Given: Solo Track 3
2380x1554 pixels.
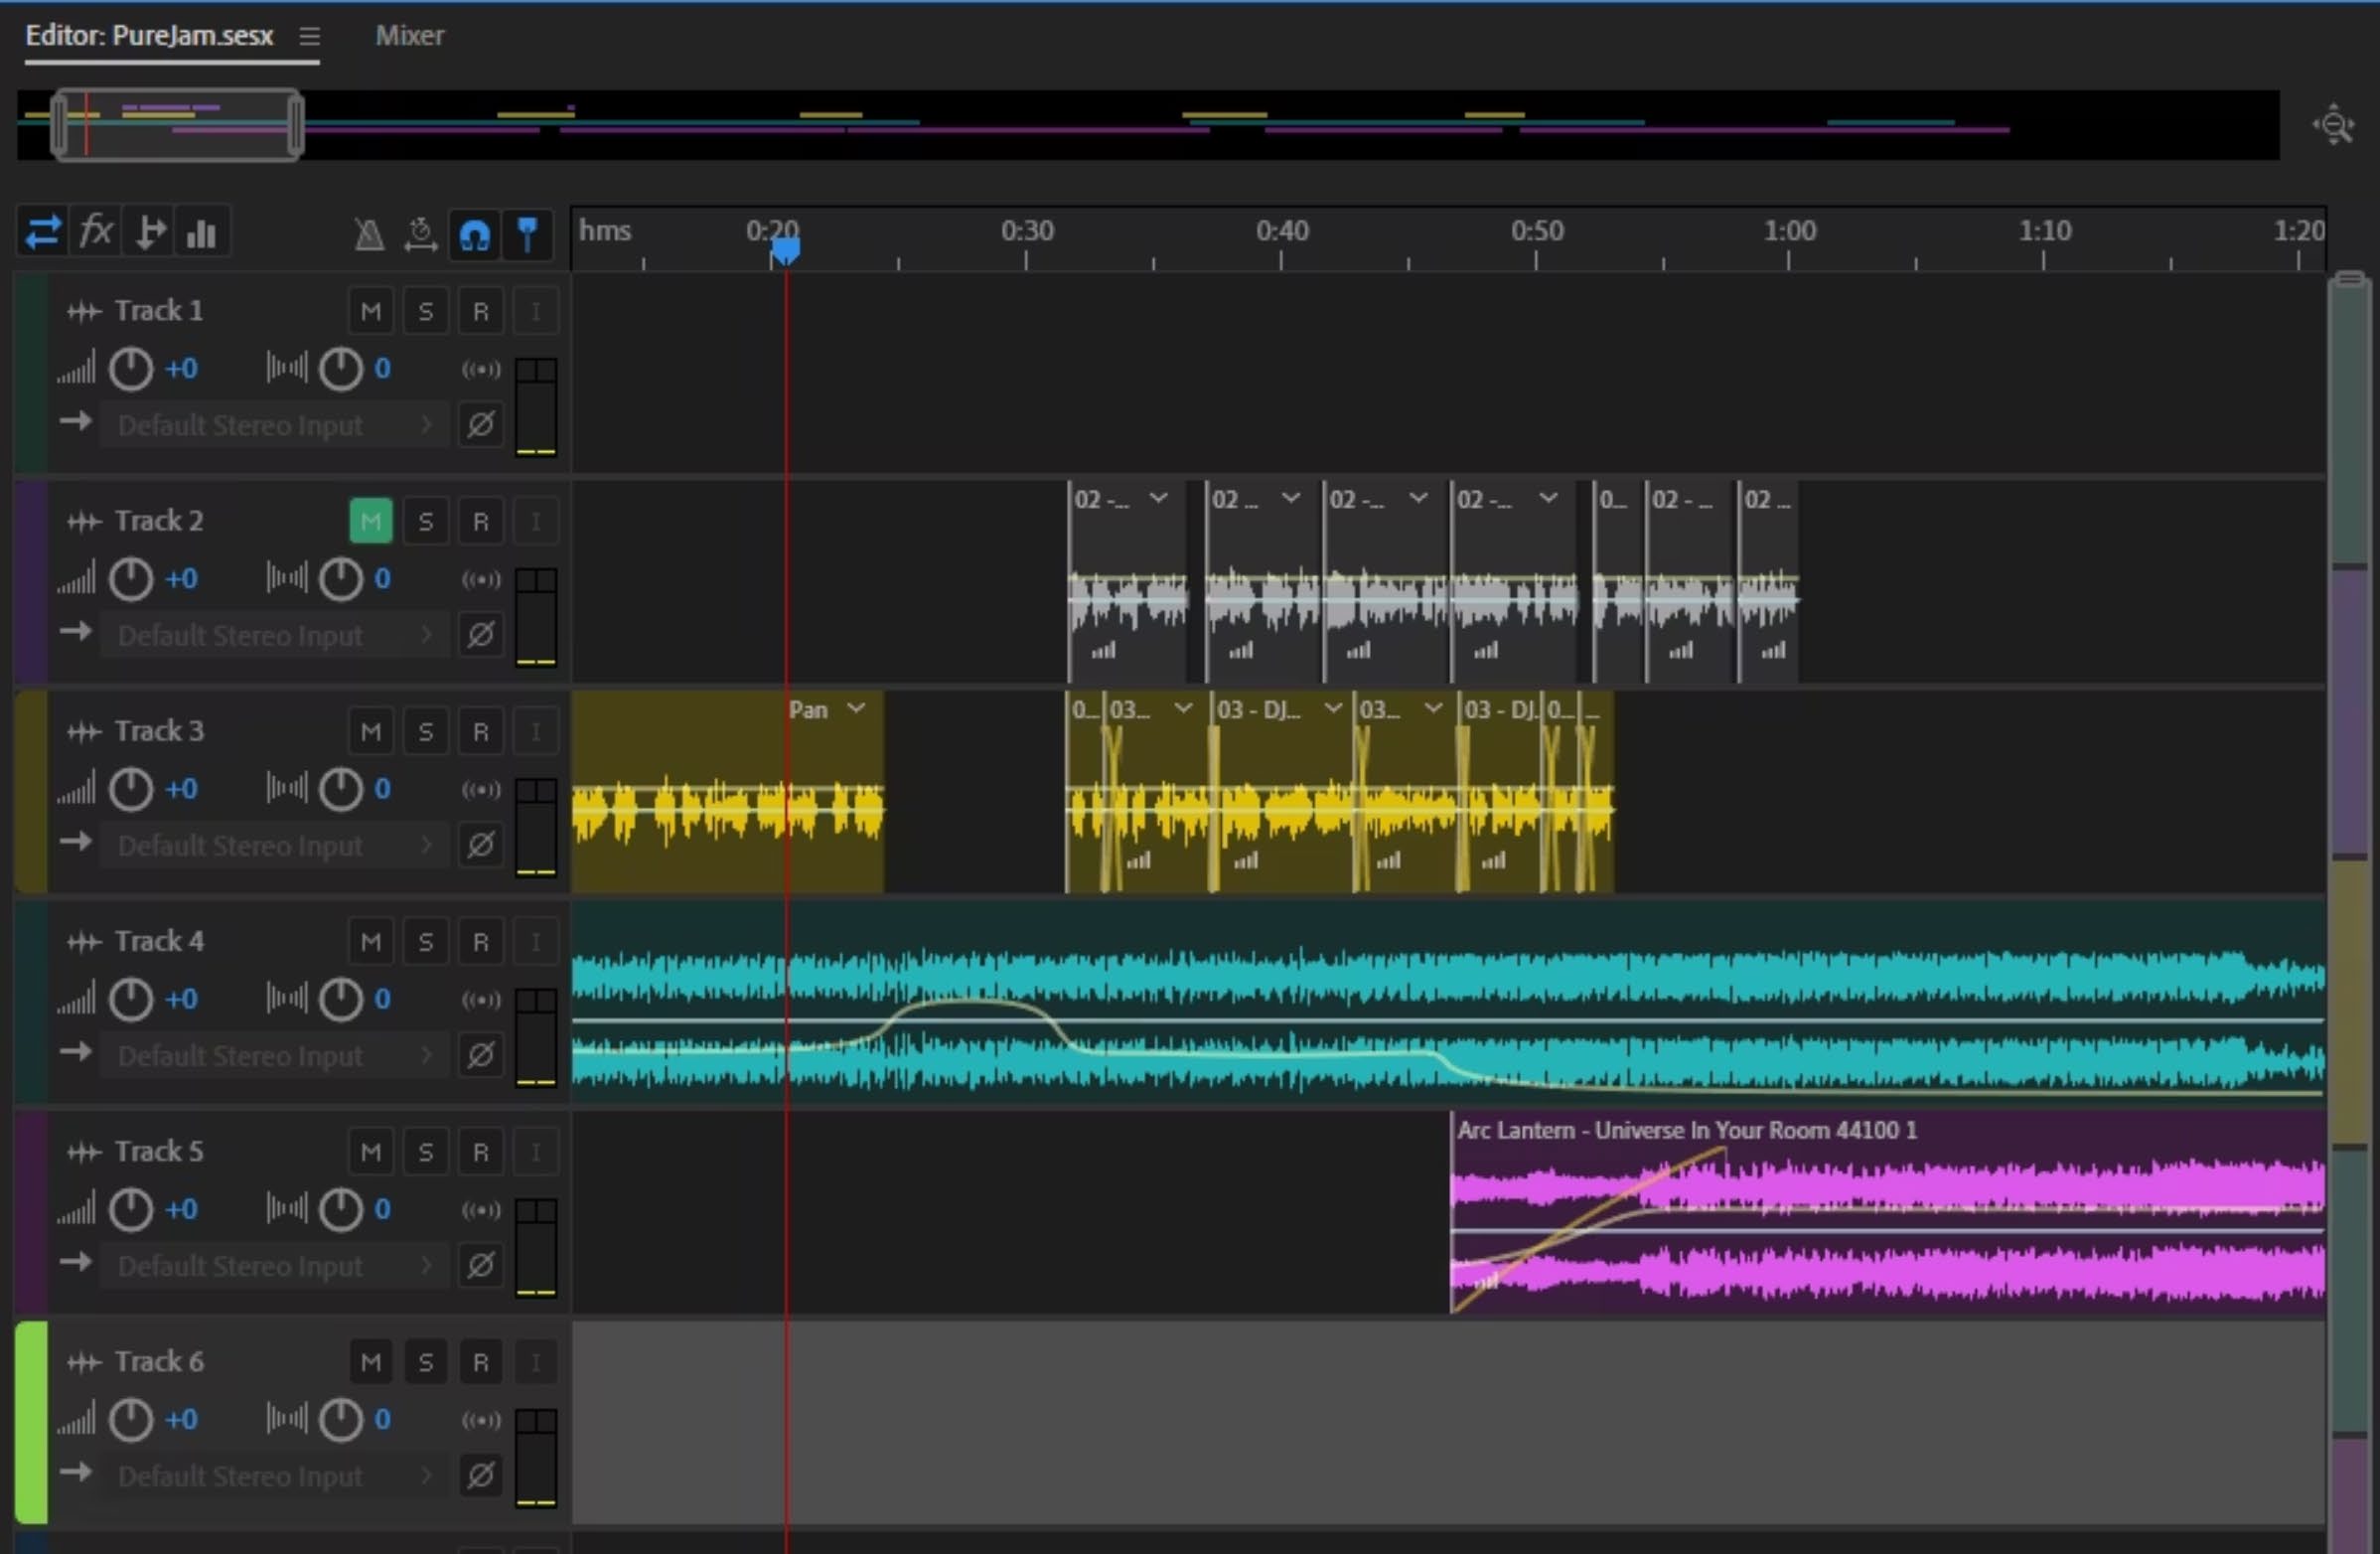Looking at the screenshot, I should [x=425, y=732].
